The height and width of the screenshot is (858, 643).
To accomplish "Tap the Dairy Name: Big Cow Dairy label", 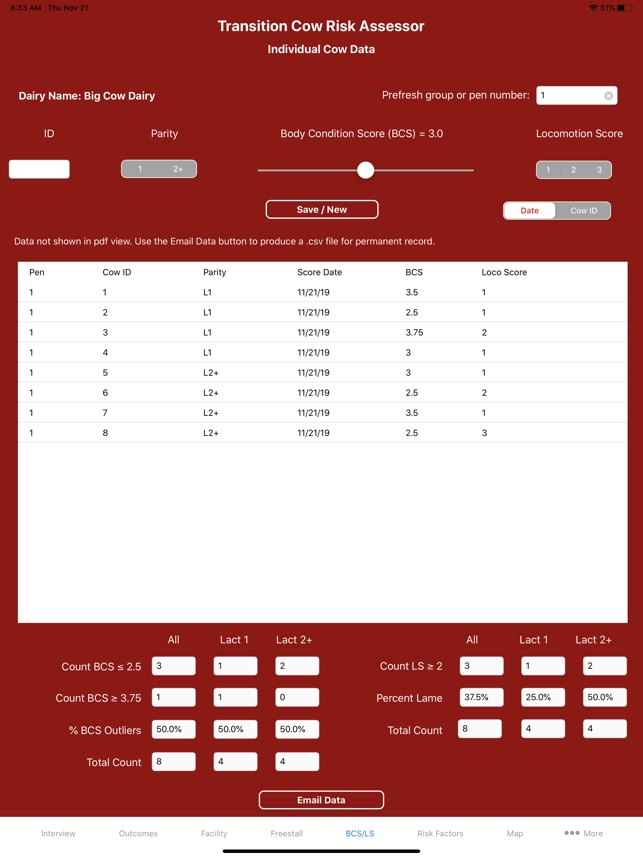I will point(86,96).
